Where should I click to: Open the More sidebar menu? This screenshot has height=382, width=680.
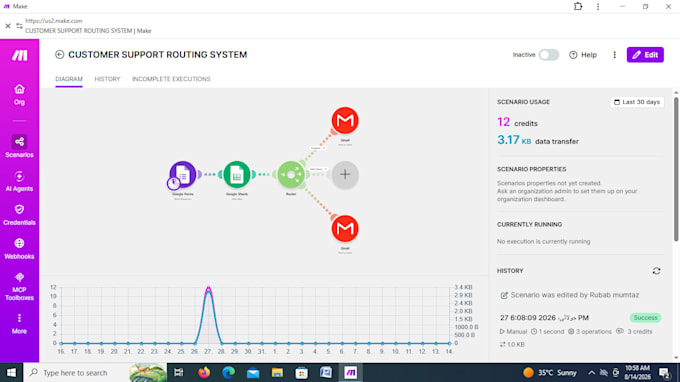tap(19, 323)
